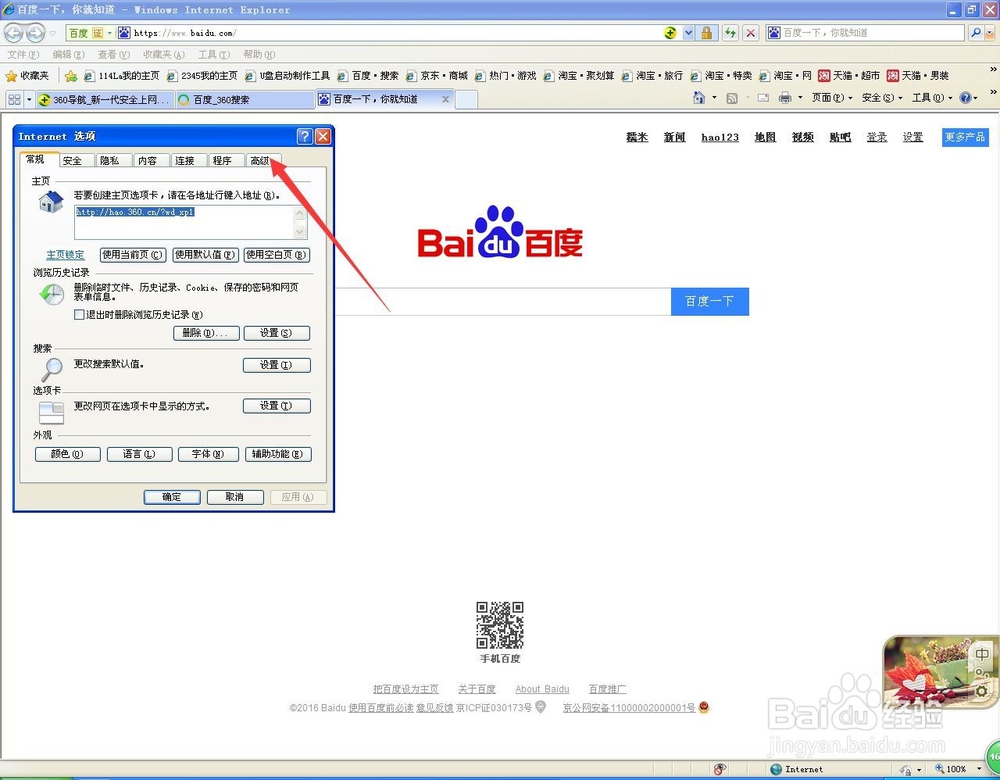Click the 取消 button in the dialog

(x=235, y=497)
